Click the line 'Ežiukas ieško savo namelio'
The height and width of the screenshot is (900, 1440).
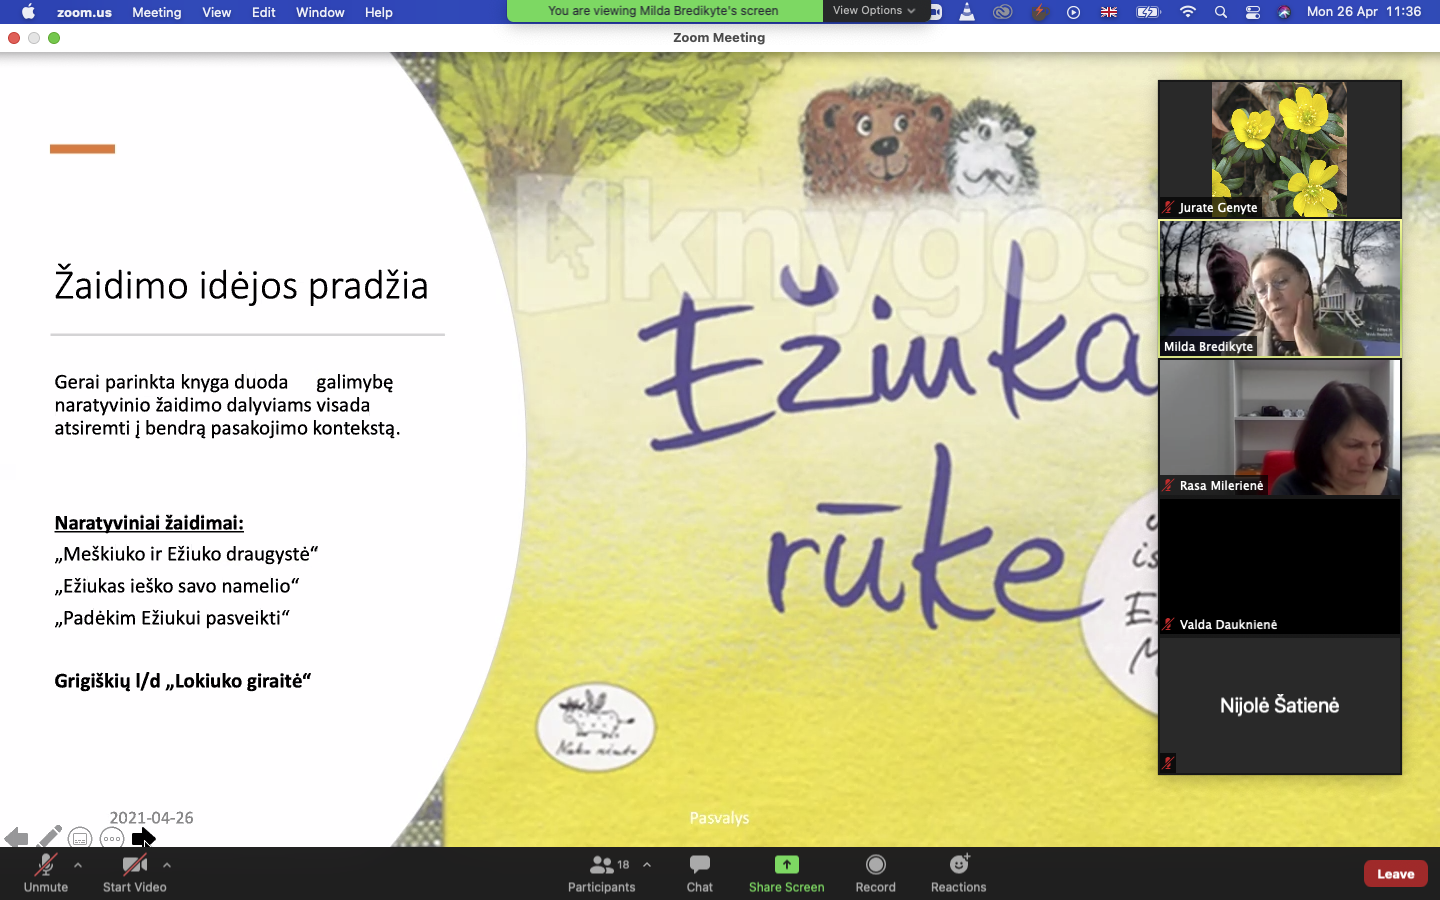pos(177,586)
